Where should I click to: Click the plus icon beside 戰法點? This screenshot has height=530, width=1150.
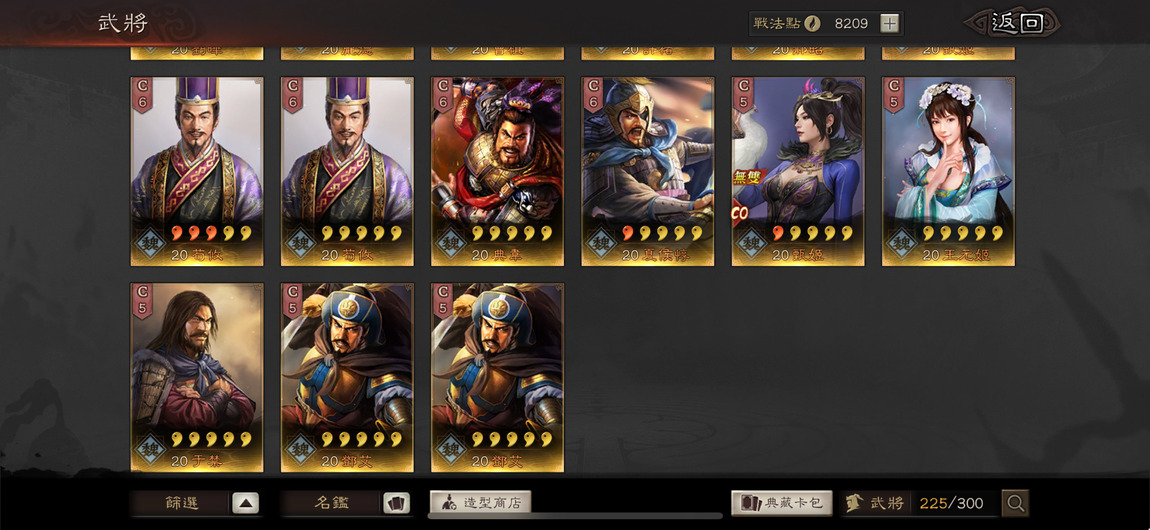(889, 23)
